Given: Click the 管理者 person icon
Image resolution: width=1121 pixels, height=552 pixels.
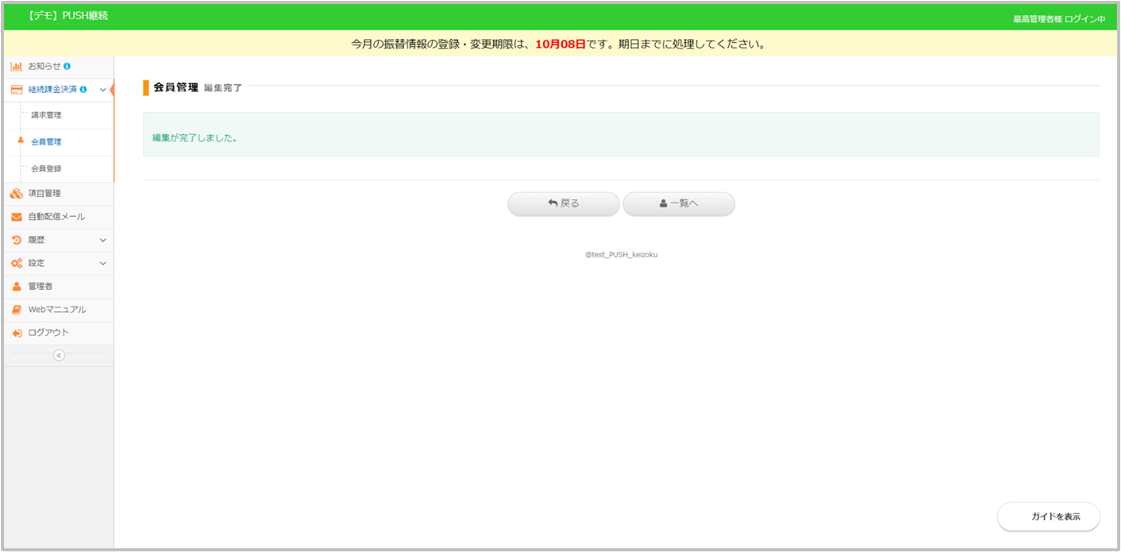Looking at the screenshot, I should coord(17,286).
